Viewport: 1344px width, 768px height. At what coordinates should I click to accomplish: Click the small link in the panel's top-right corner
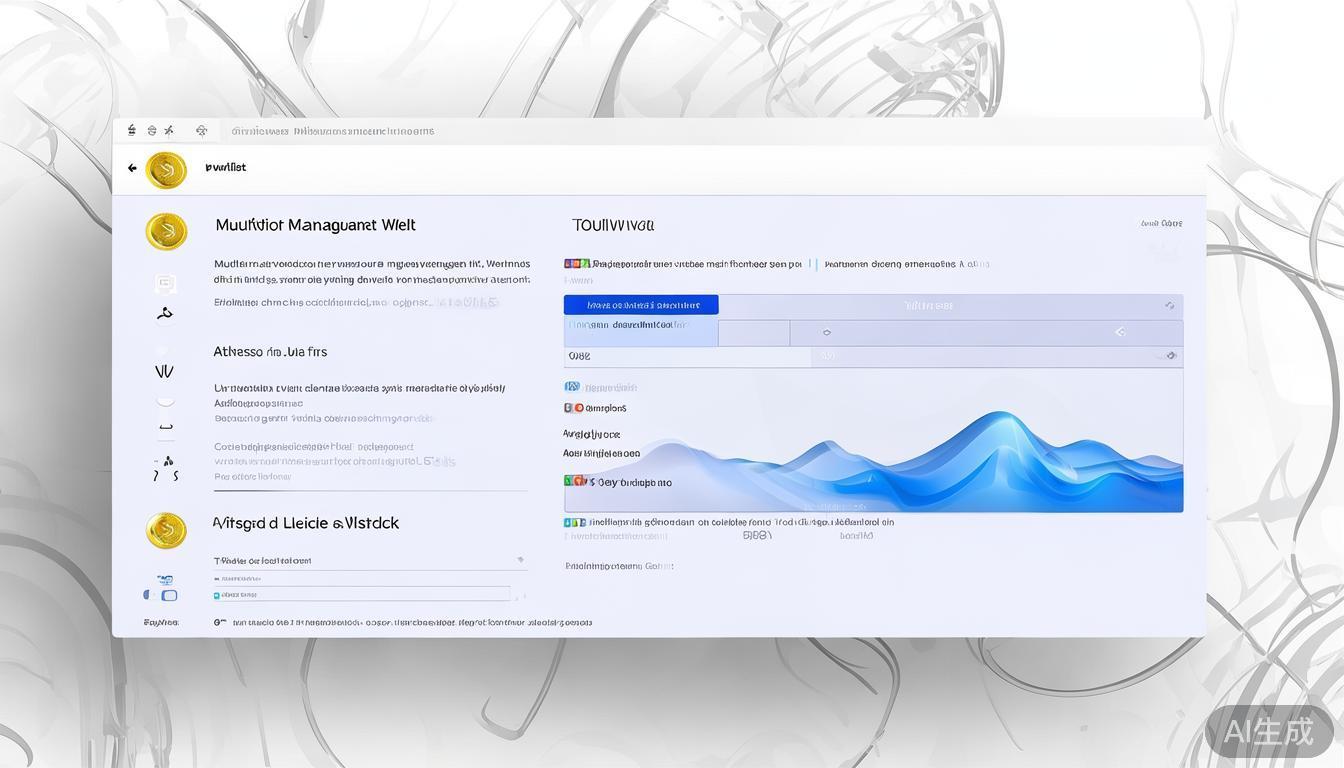tap(1161, 223)
